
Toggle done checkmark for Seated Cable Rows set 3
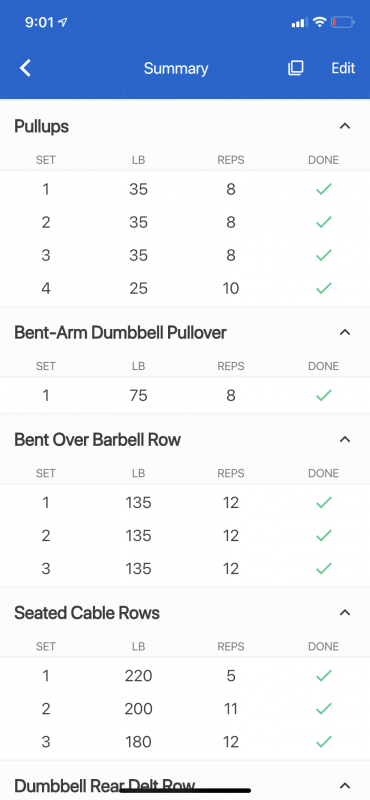pyautogui.click(x=324, y=741)
